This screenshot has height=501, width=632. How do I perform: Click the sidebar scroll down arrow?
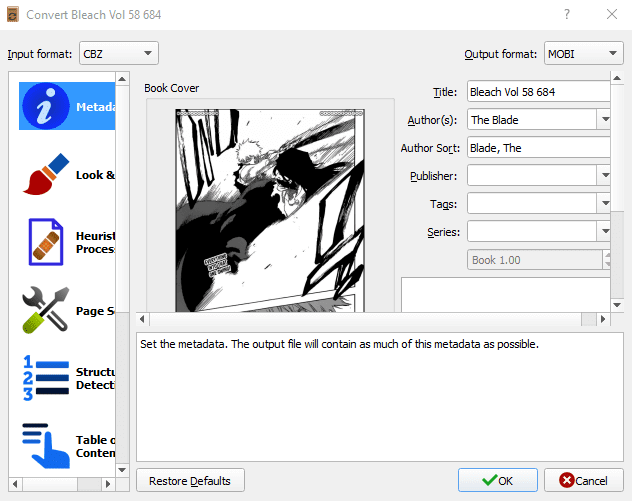point(122,470)
